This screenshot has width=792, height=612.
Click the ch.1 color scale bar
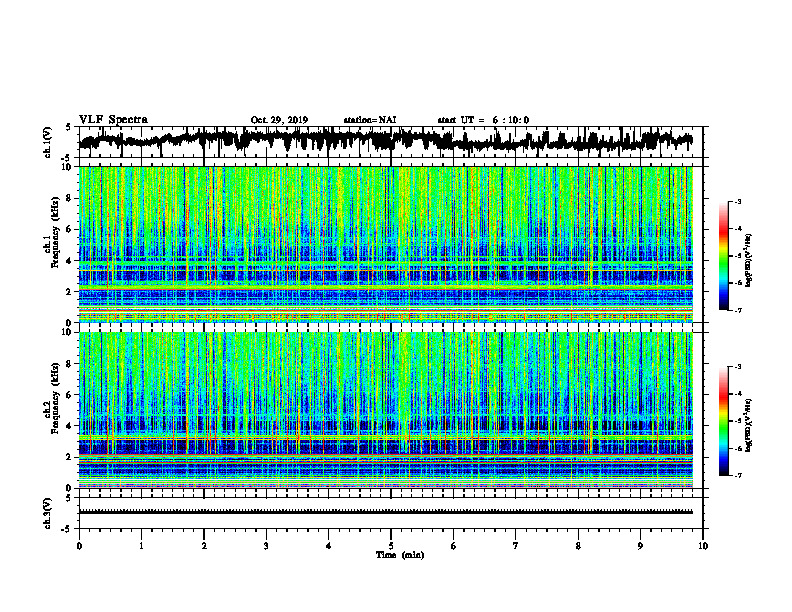point(723,256)
